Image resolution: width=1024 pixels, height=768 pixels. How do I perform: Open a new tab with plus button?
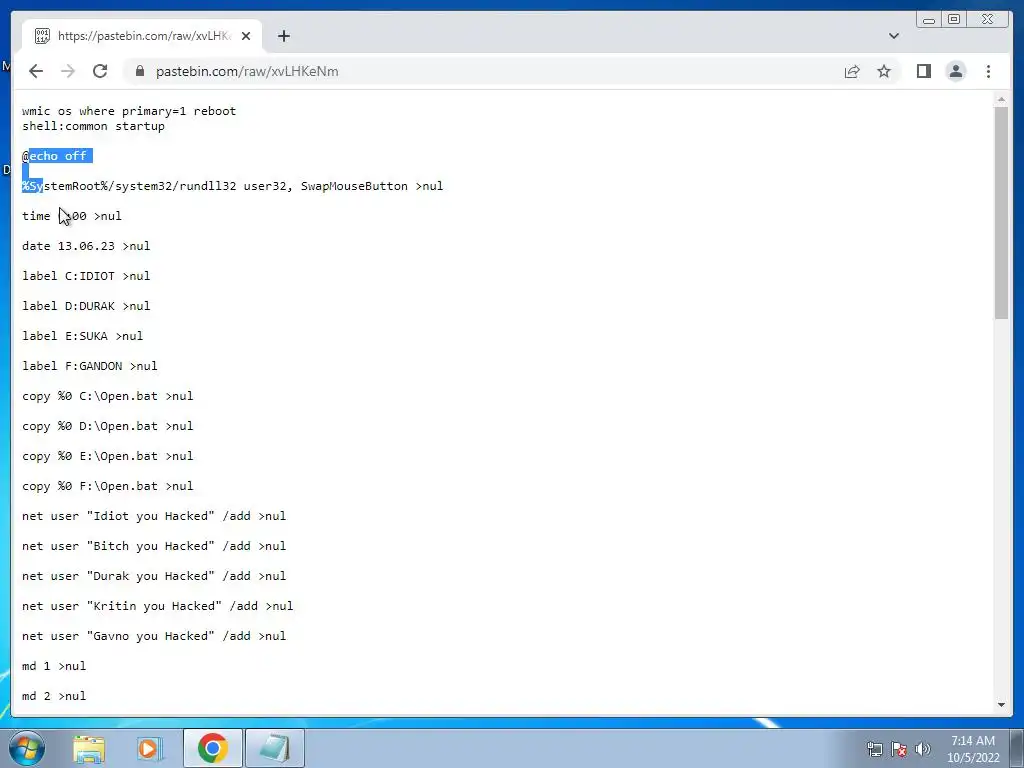coord(283,36)
